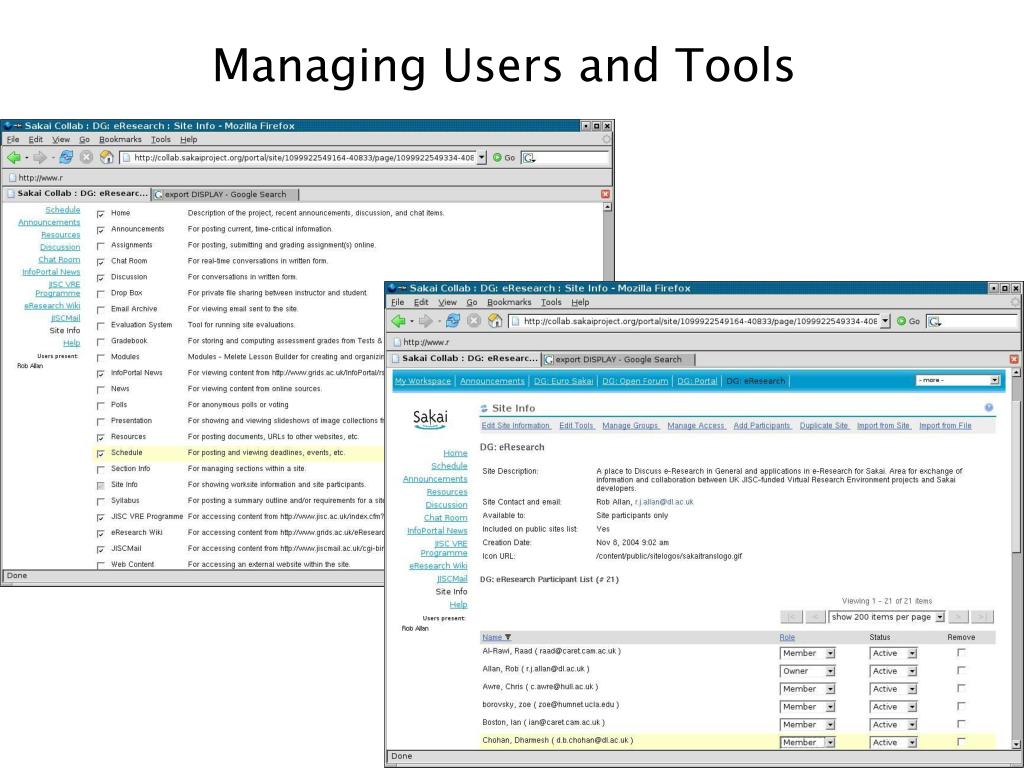This screenshot has height=768, width=1024.
Task: Click Home icon in front Firefox window
Action: point(495,321)
